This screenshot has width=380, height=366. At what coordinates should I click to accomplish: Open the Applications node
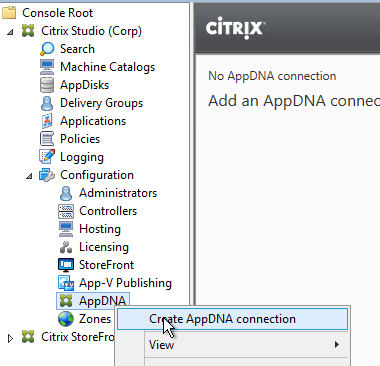(x=93, y=121)
